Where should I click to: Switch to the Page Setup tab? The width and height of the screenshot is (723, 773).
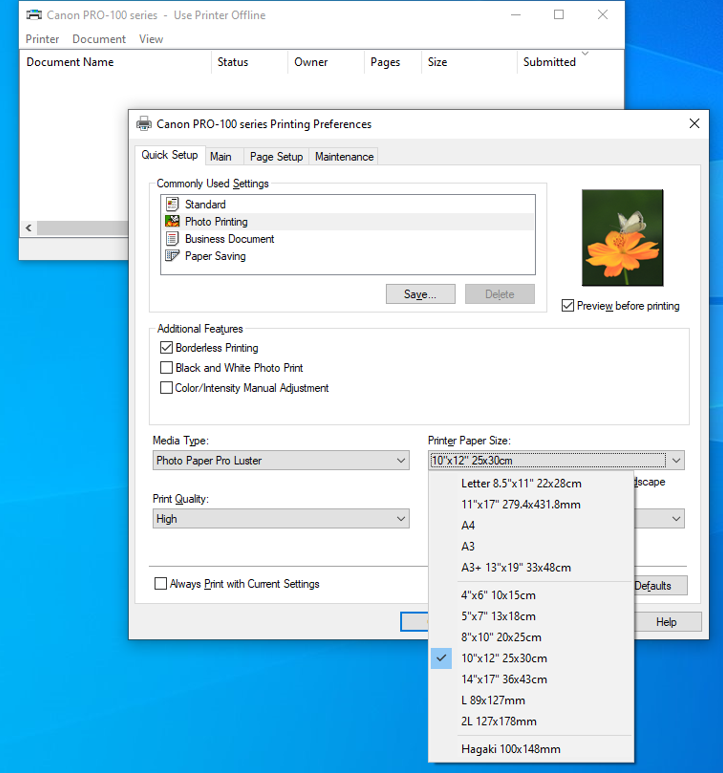point(276,157)
